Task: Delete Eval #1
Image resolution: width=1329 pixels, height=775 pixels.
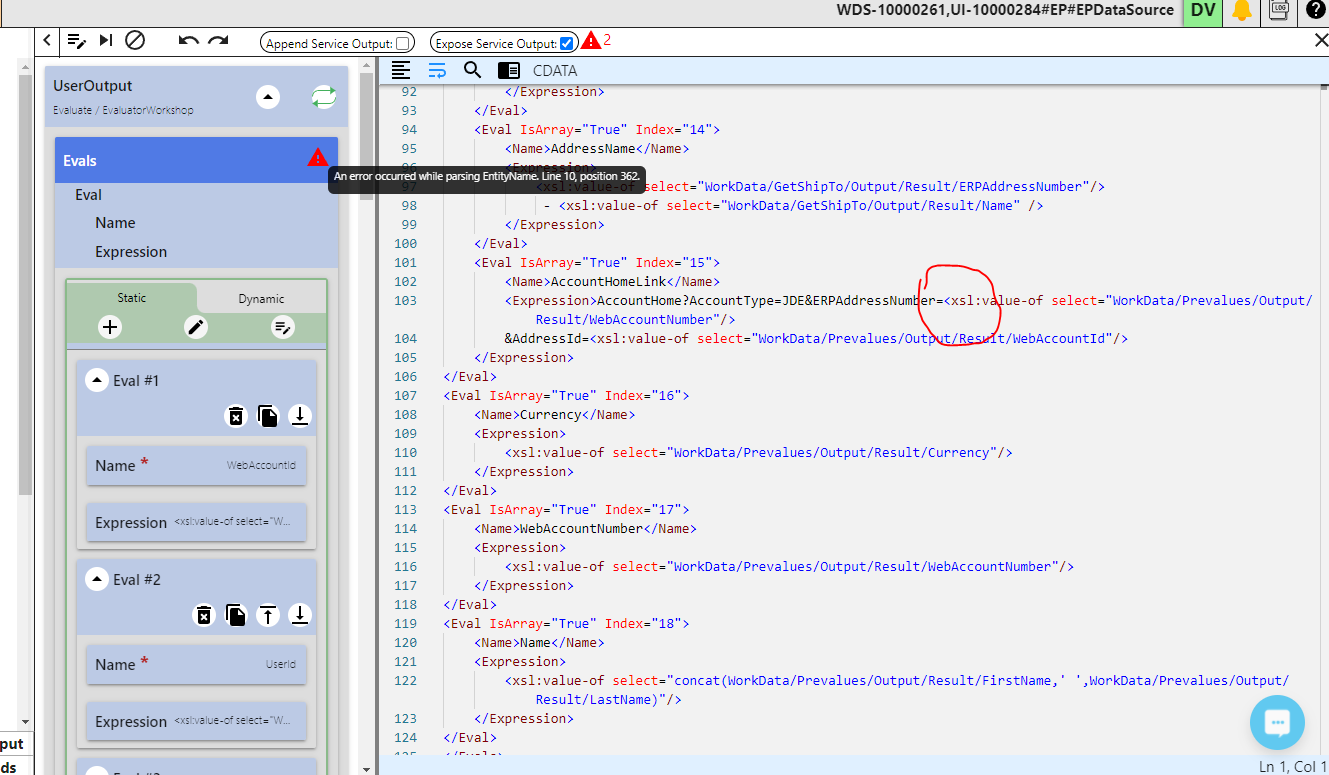Action: (x=235, y=416)
